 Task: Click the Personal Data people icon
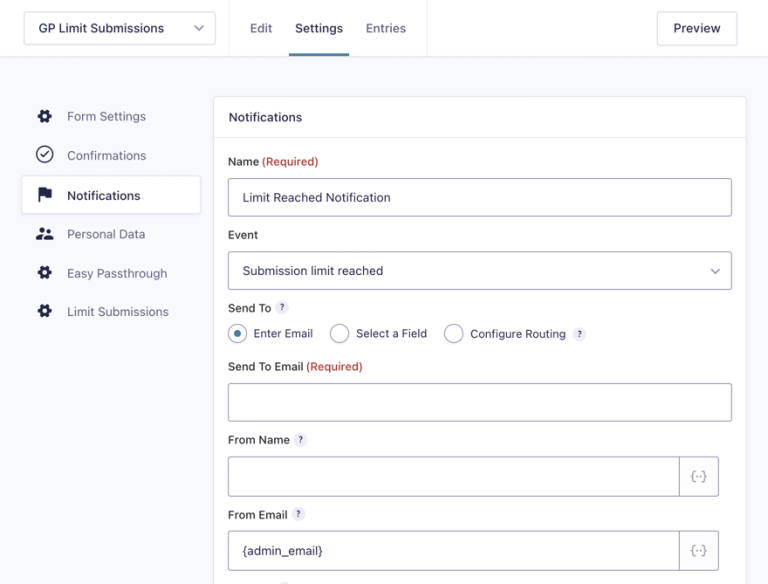pyautogui.click(x=44, y=234)
